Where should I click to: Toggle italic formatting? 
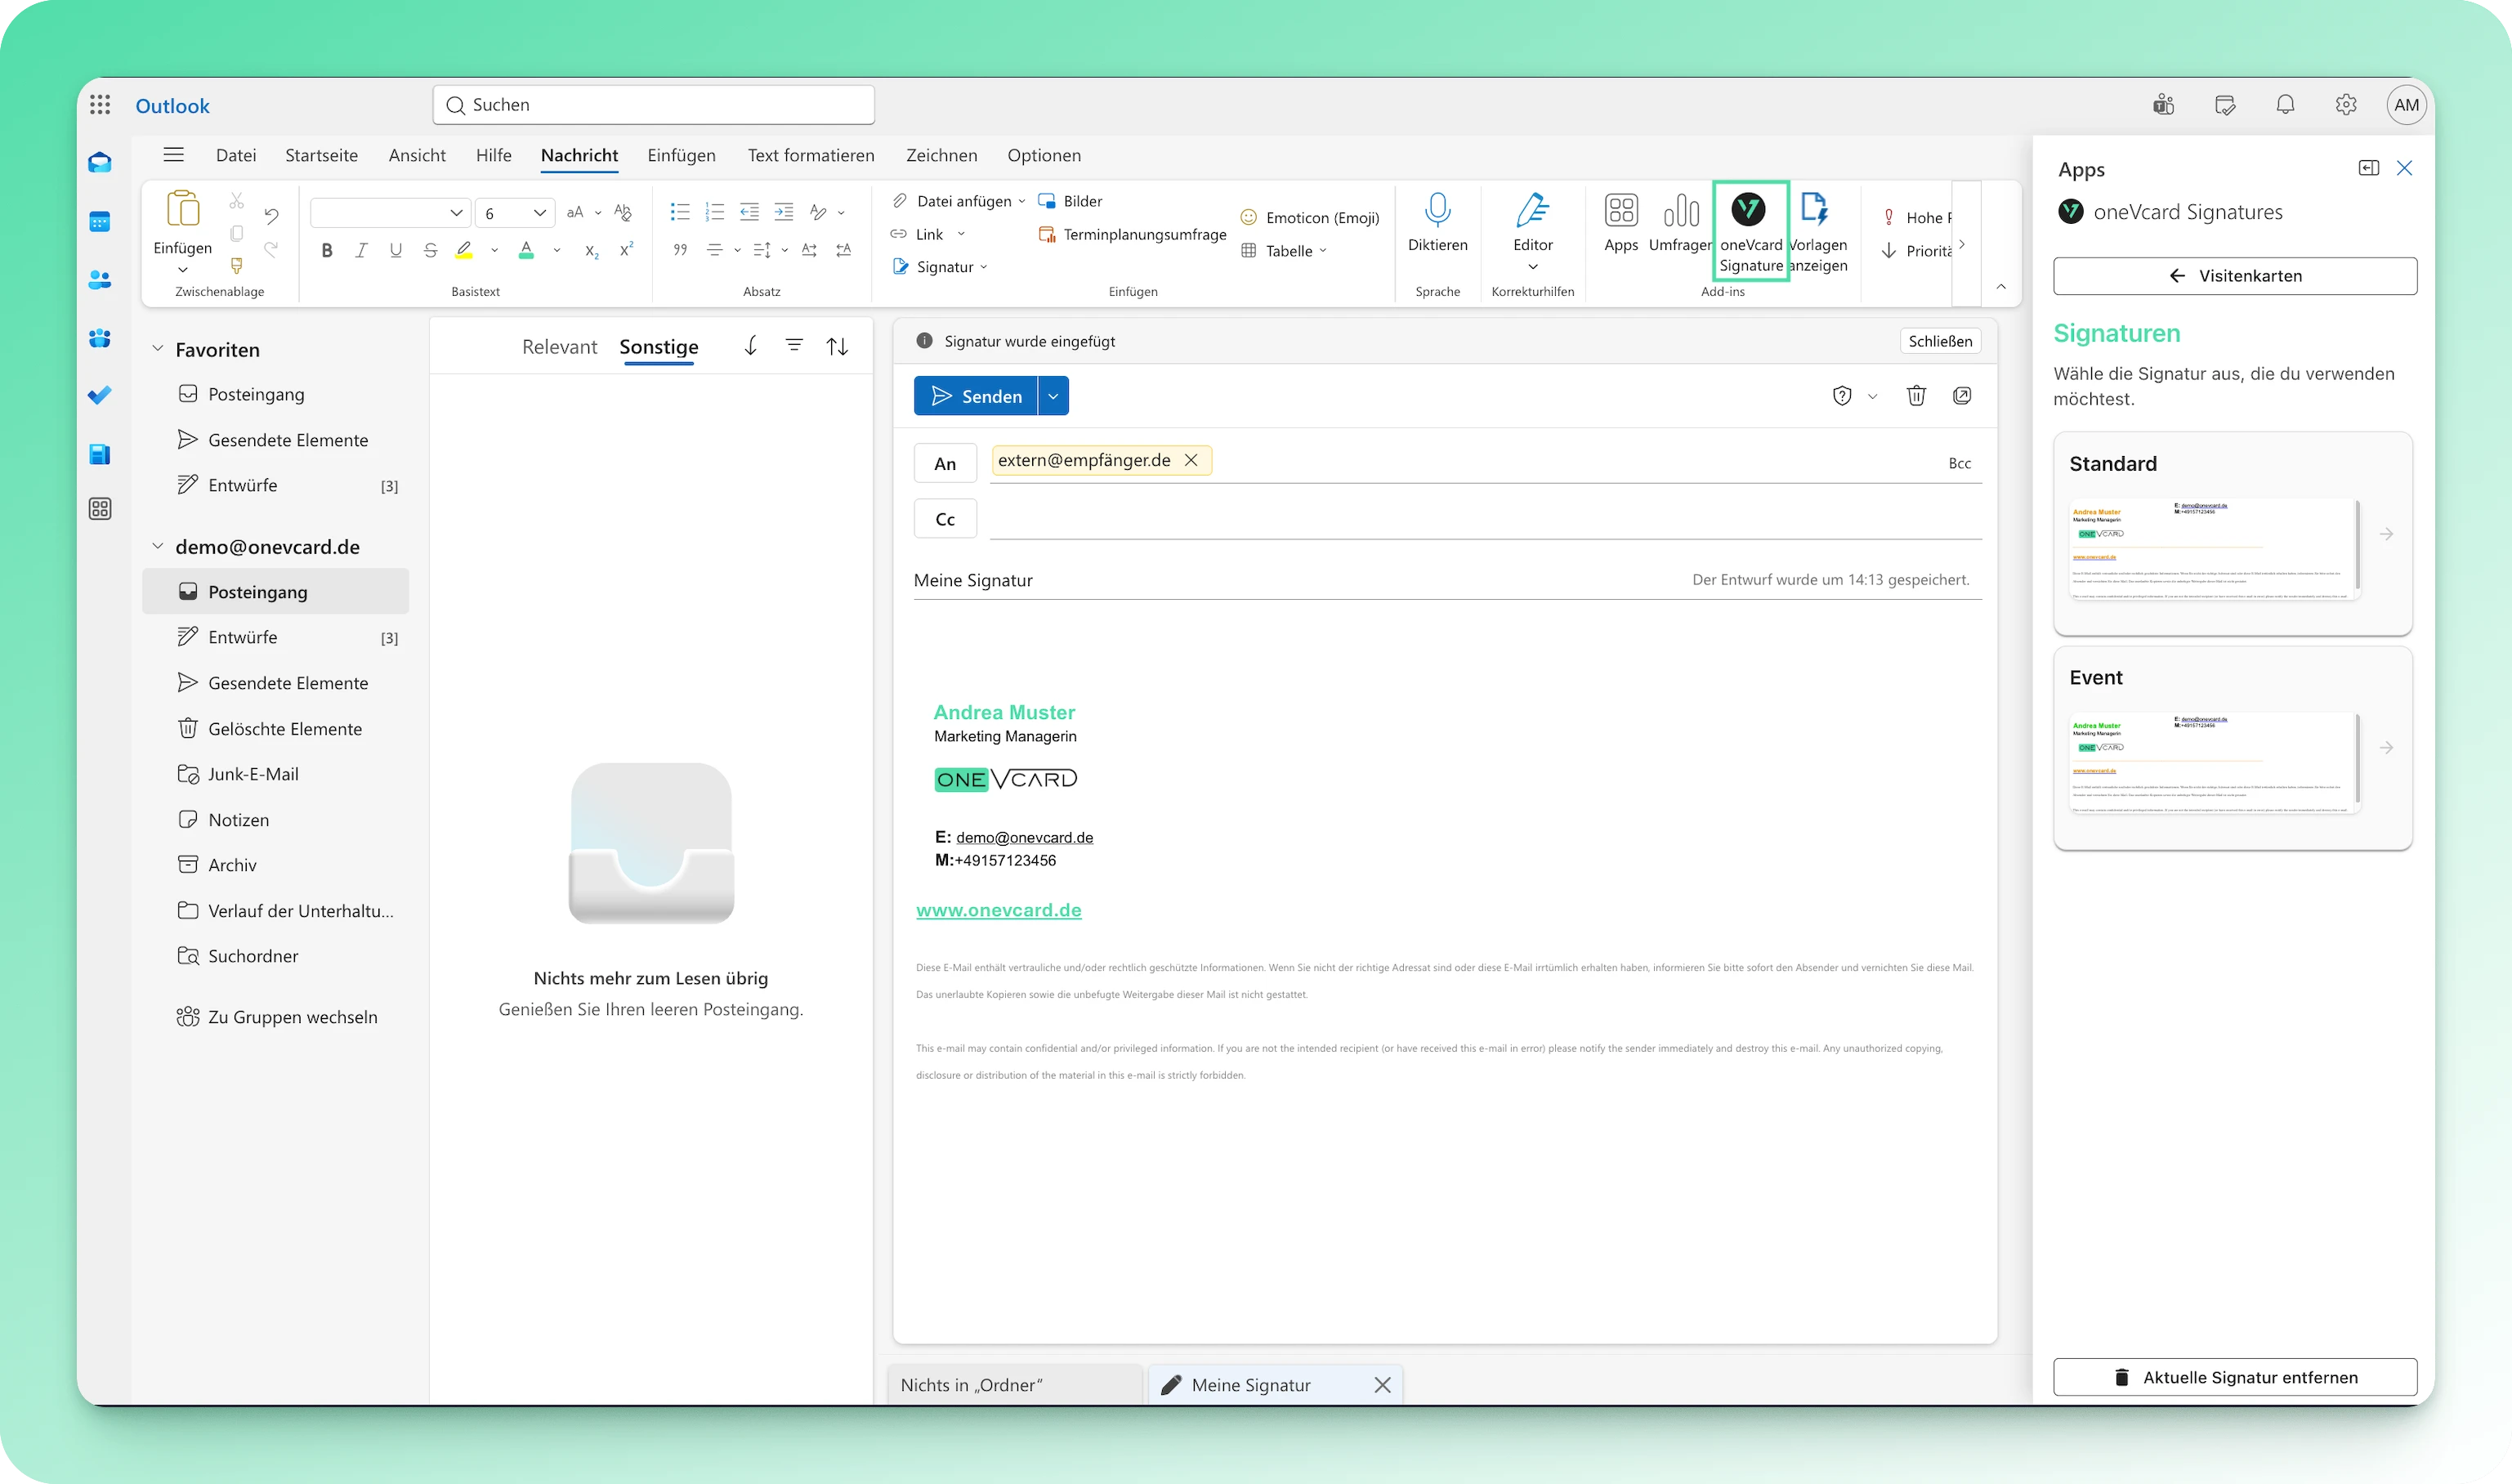tap(361, 251)
